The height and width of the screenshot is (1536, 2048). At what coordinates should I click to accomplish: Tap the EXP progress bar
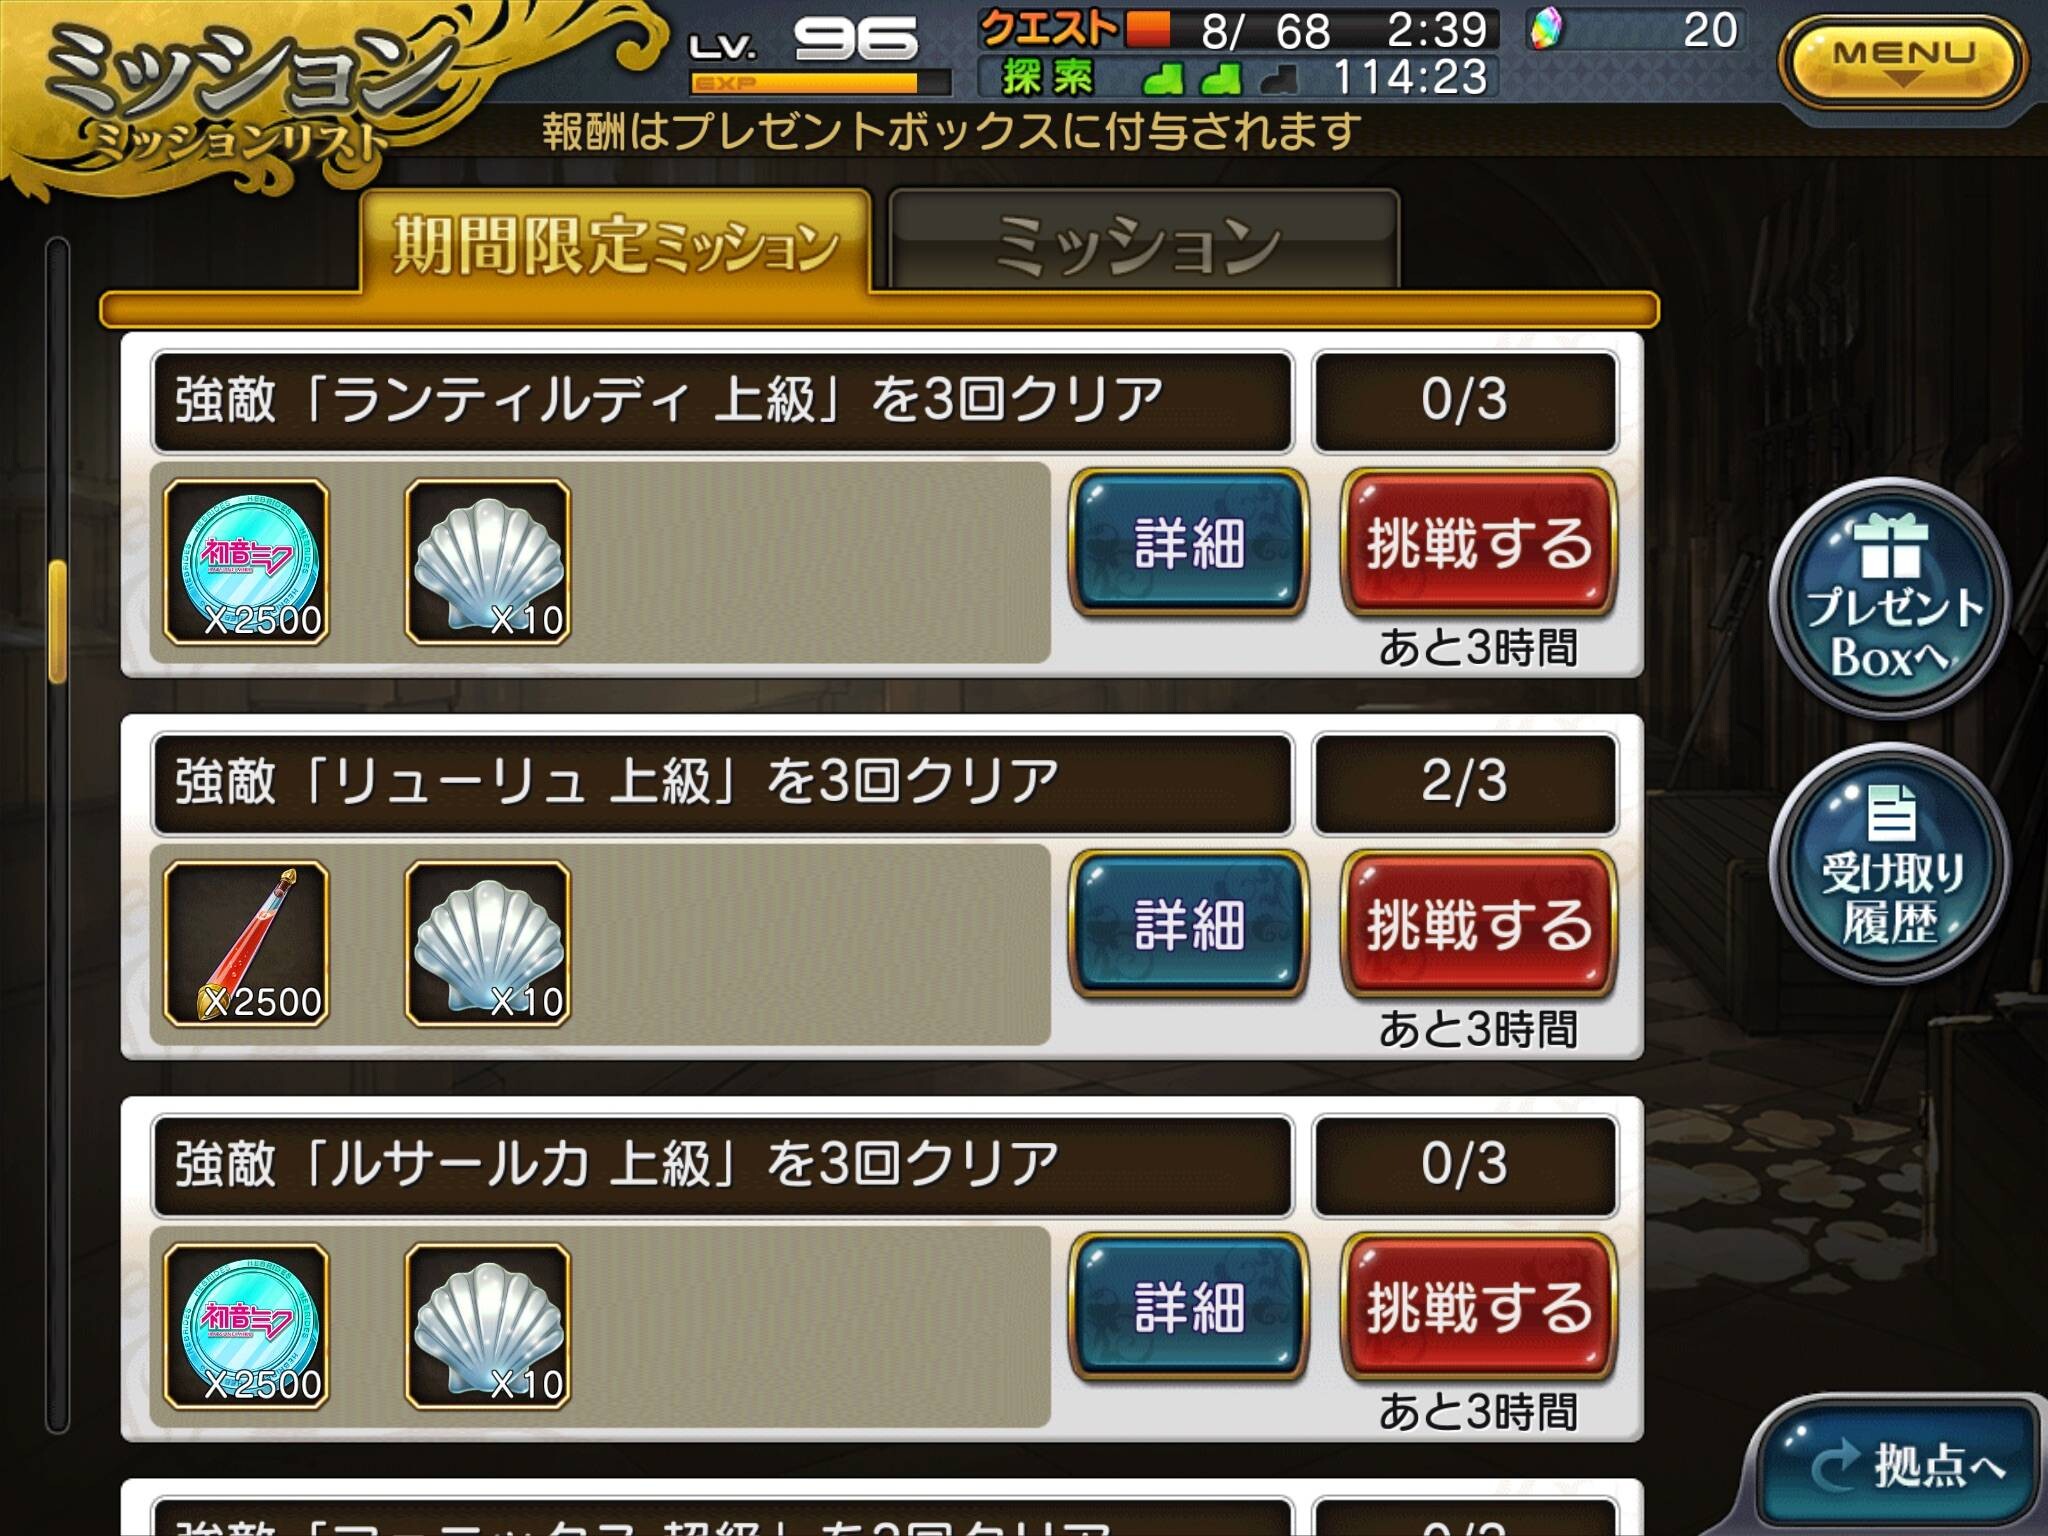click(x=820, y=83)
